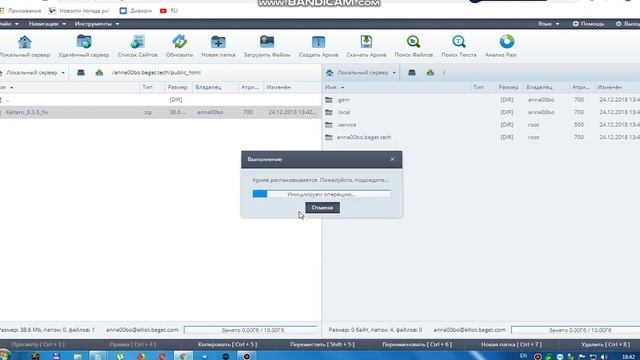Expand the Язык language menu
The height and width of the screenshot is (360, 640).
point(548,24)
